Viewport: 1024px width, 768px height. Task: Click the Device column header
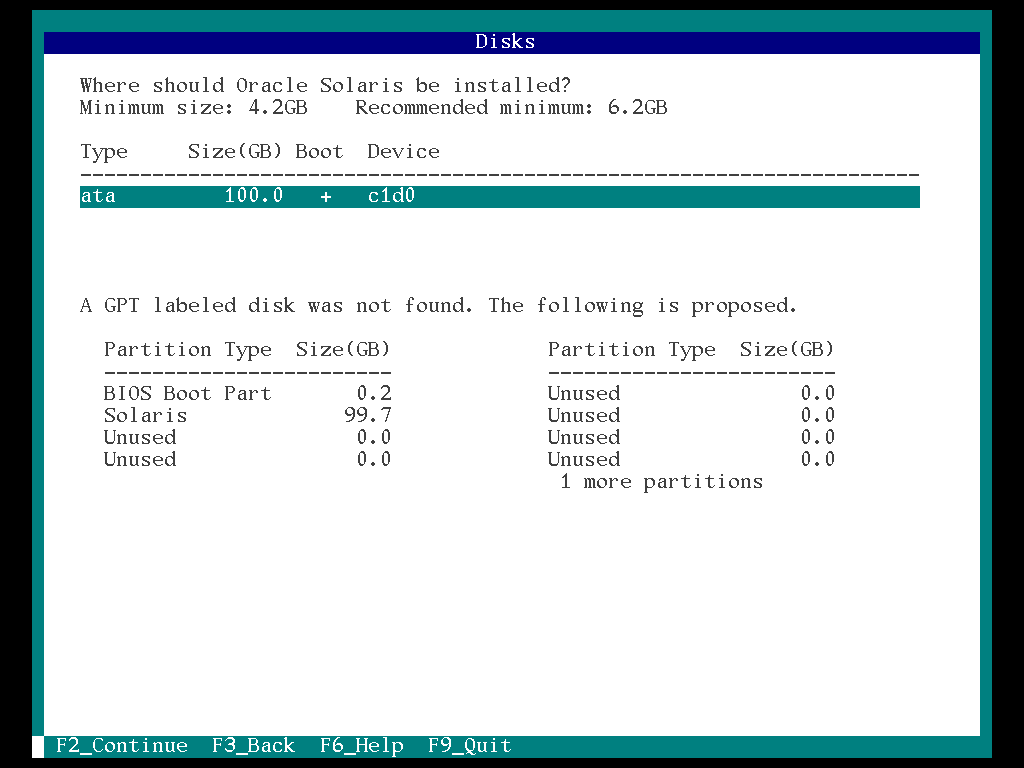coord(404,152)
